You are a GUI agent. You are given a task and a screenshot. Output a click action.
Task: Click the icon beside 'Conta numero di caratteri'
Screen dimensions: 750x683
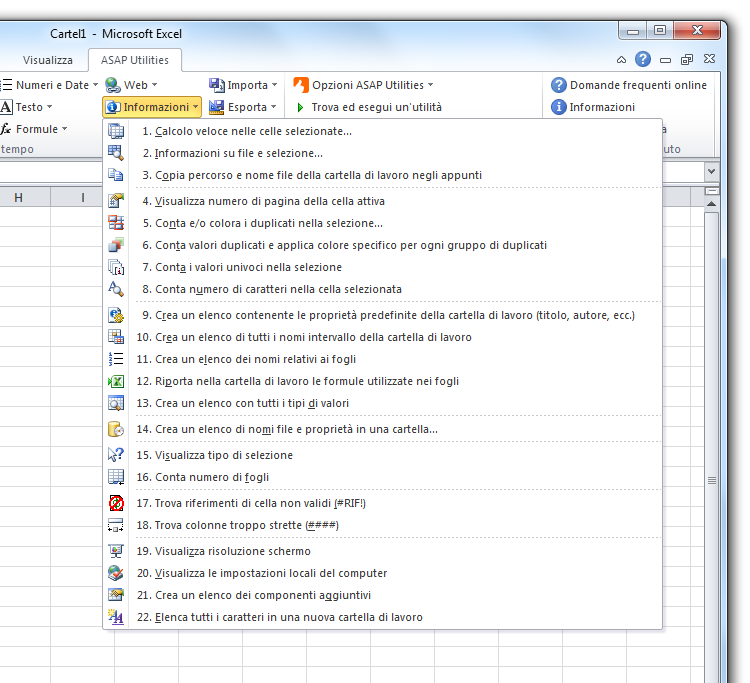click(116, 289)
